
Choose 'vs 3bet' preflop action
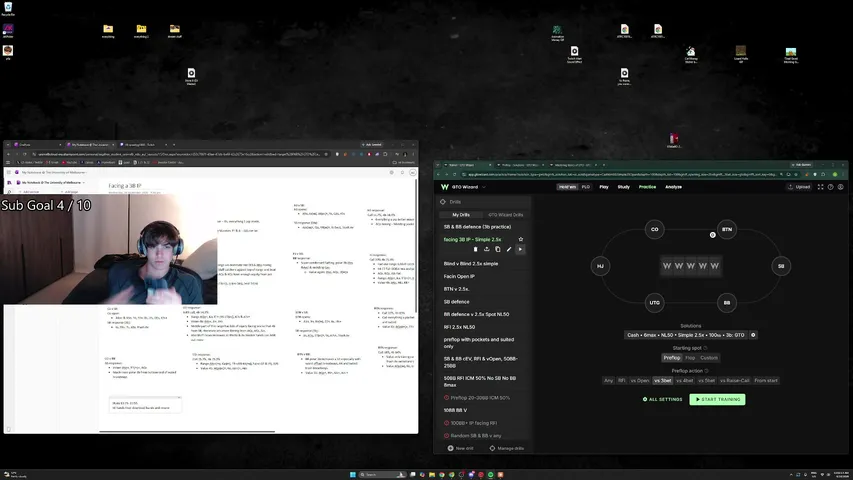[x=663, y=380]
